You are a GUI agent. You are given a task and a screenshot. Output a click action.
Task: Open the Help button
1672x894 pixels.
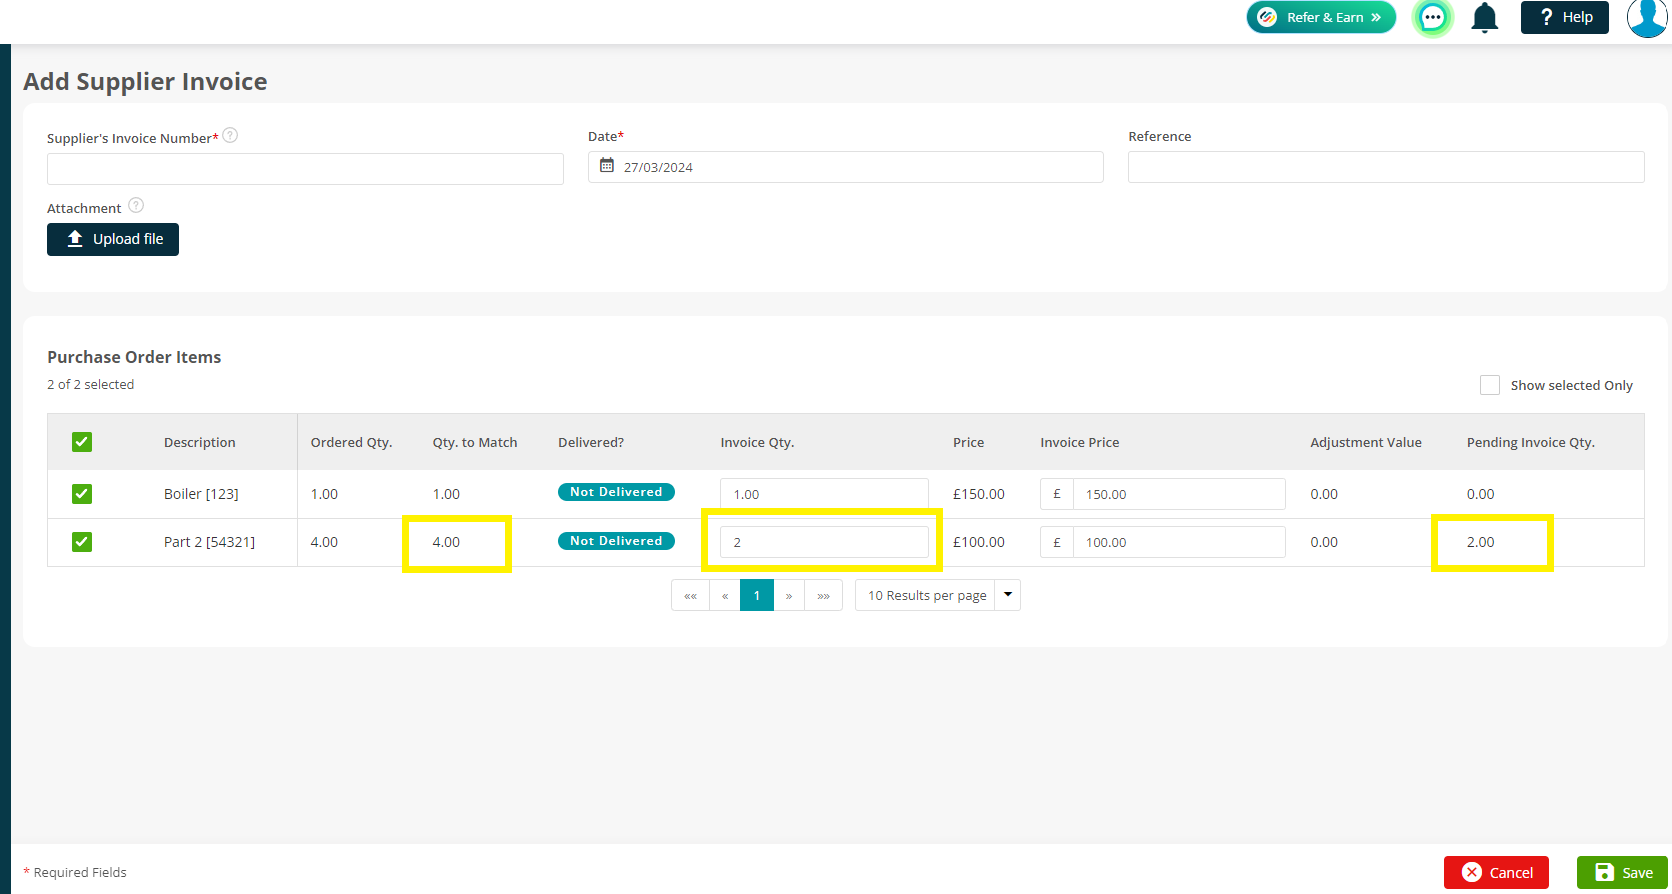(x=1565, y=17)
